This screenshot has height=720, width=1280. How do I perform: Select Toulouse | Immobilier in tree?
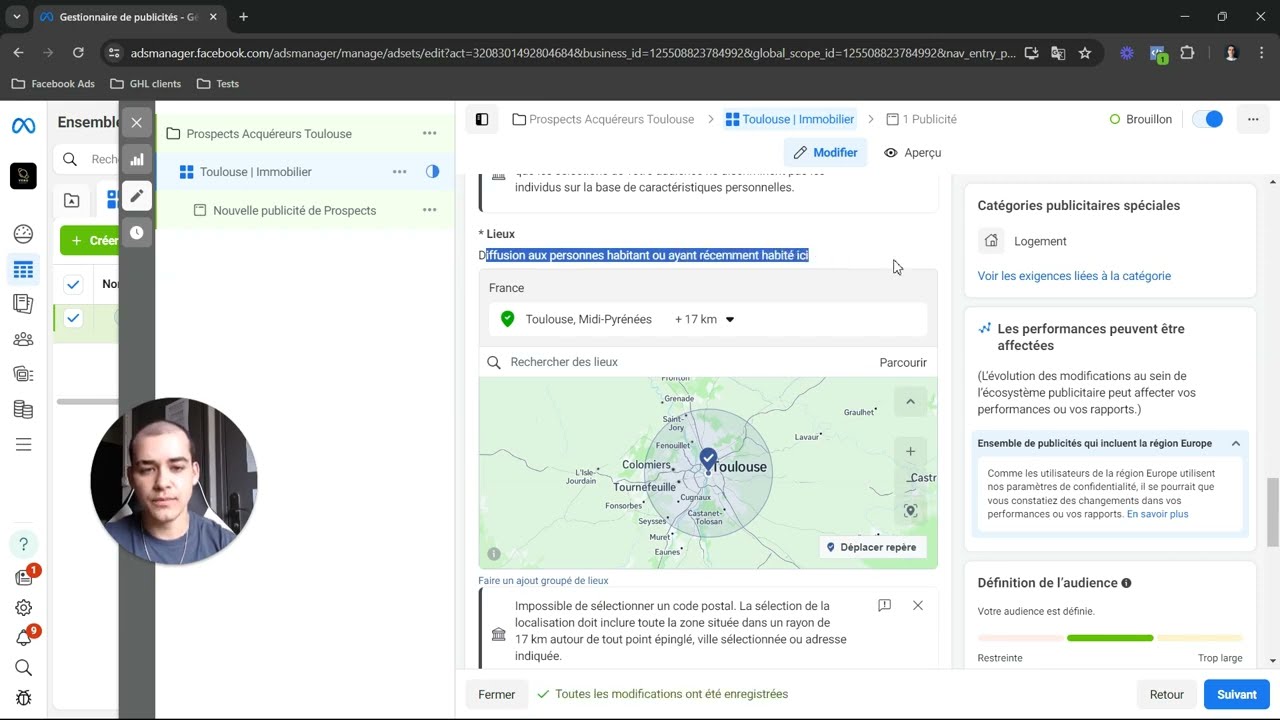(255, 172)
